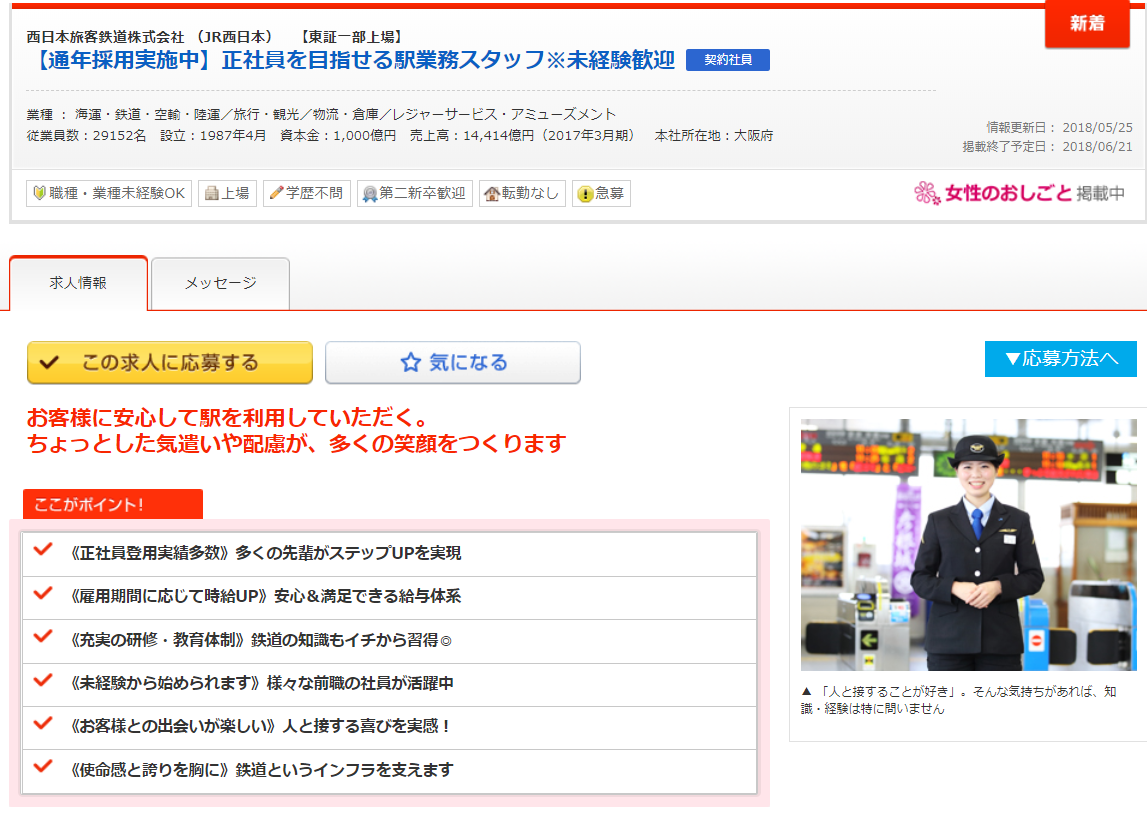The height and width of the screenshot is (813, 1147).
Task: Click the second headline line ちょっとした気遣いや配慮が
Action: 296,443
